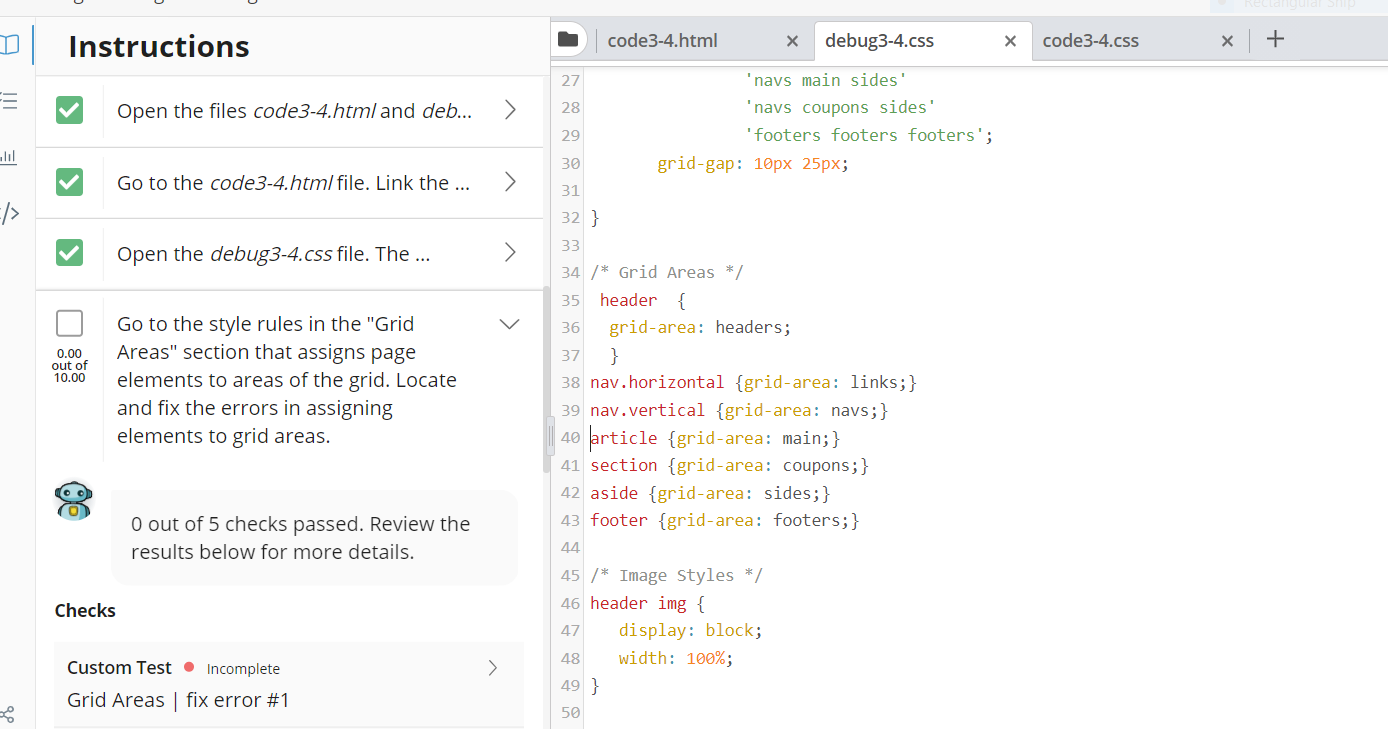Screen dimensions: 1388x729
Task: Collapse the expanded Grid Areas step
Action: coord(510,323)
